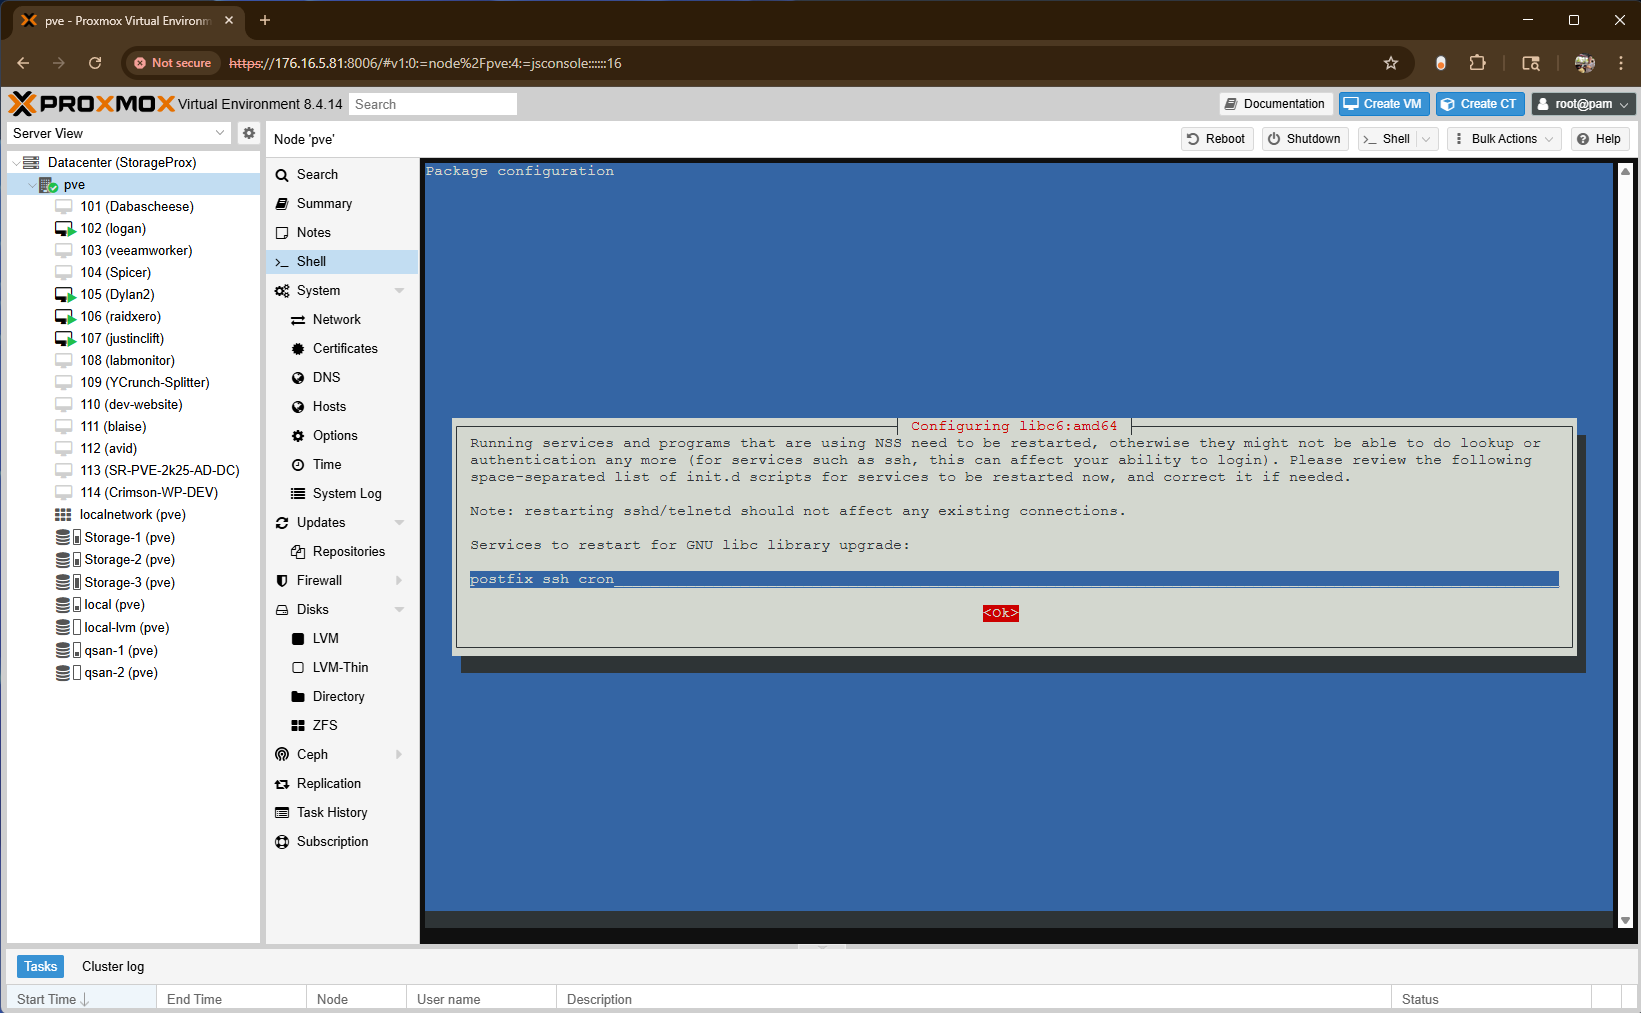The image size is (1641, 1013).
Task: Click the Replication icon in node menu
Action: point(282,784)
